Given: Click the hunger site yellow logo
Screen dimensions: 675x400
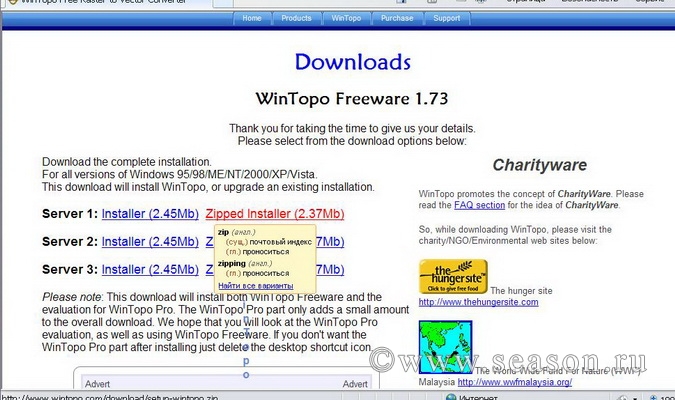Looking at the screenshot, I should click(x=453, y=276).
